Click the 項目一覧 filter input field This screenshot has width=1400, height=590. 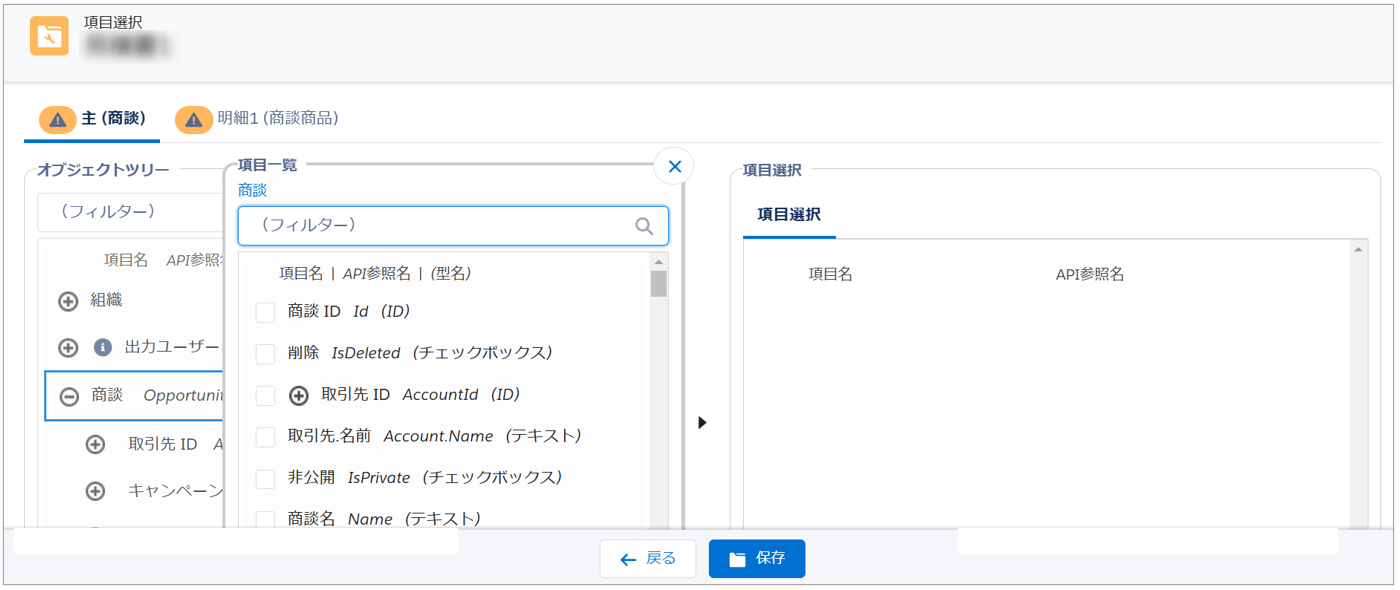click(440, 226)
